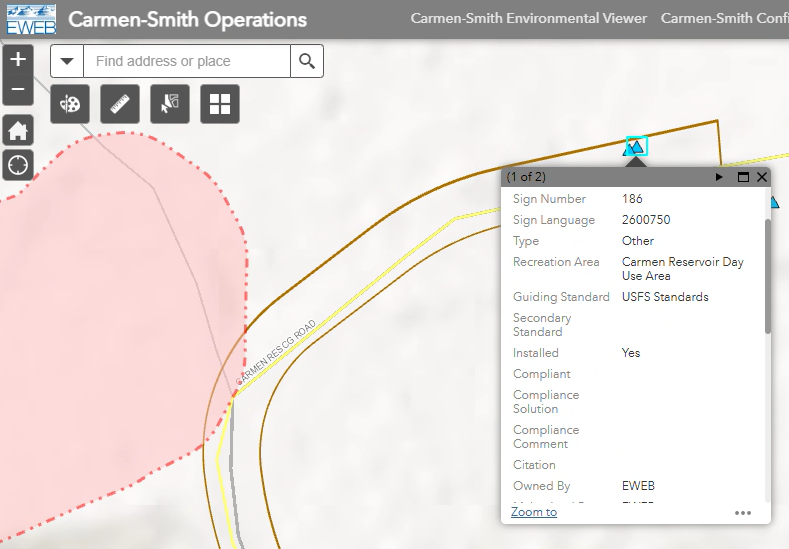Find my location on the map
The image size is (789, 549).
[x=18, y=165]
